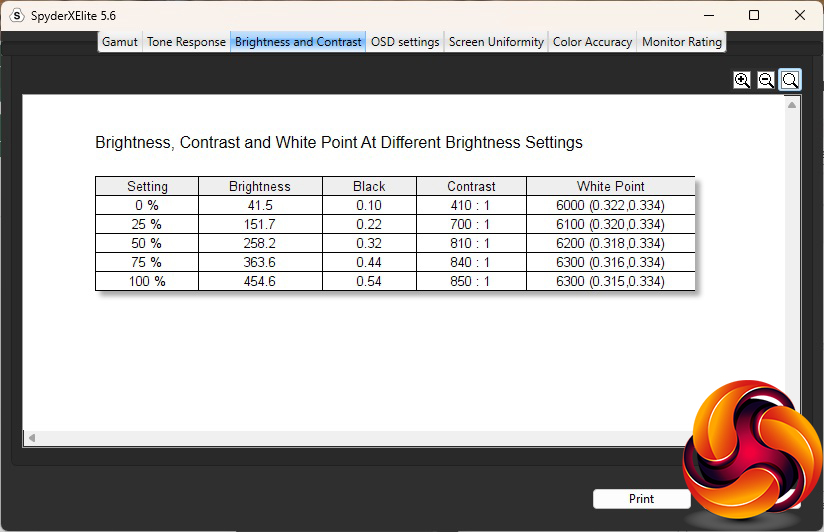Select the Brightness and Contrast tab
Image resolution: width=824 pixels, height=532 pixels.
298,42
